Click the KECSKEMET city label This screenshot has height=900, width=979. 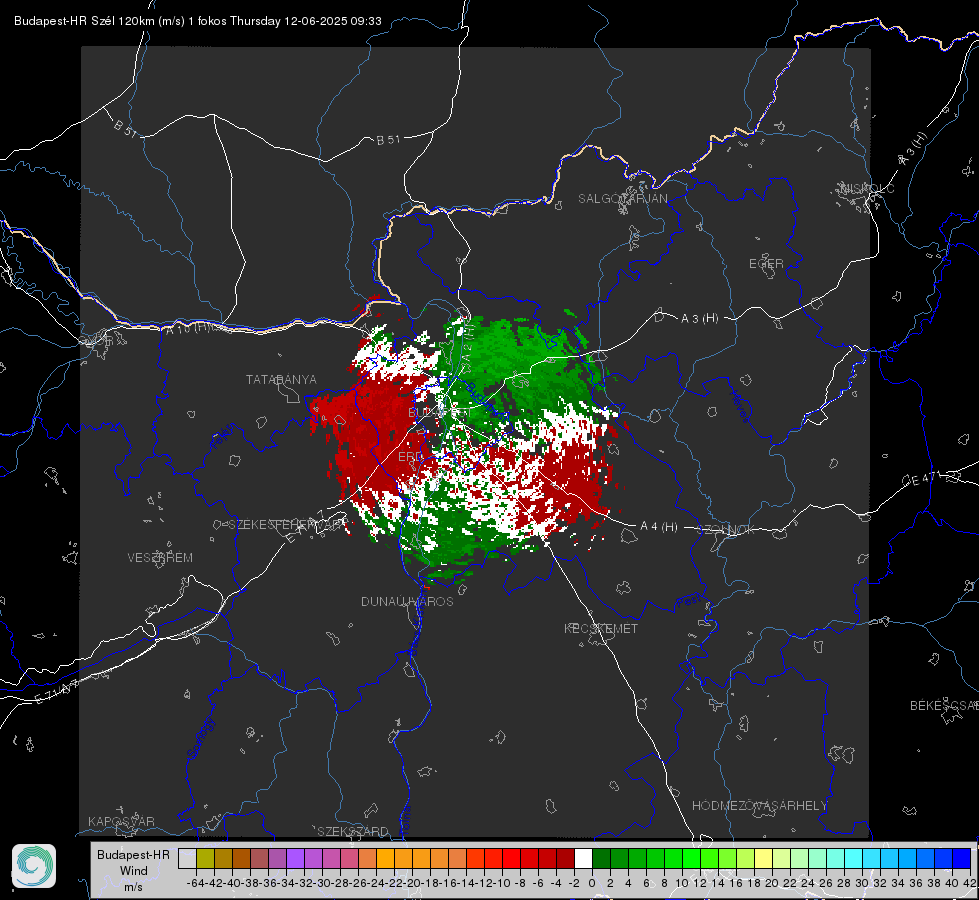pos(601,629)
